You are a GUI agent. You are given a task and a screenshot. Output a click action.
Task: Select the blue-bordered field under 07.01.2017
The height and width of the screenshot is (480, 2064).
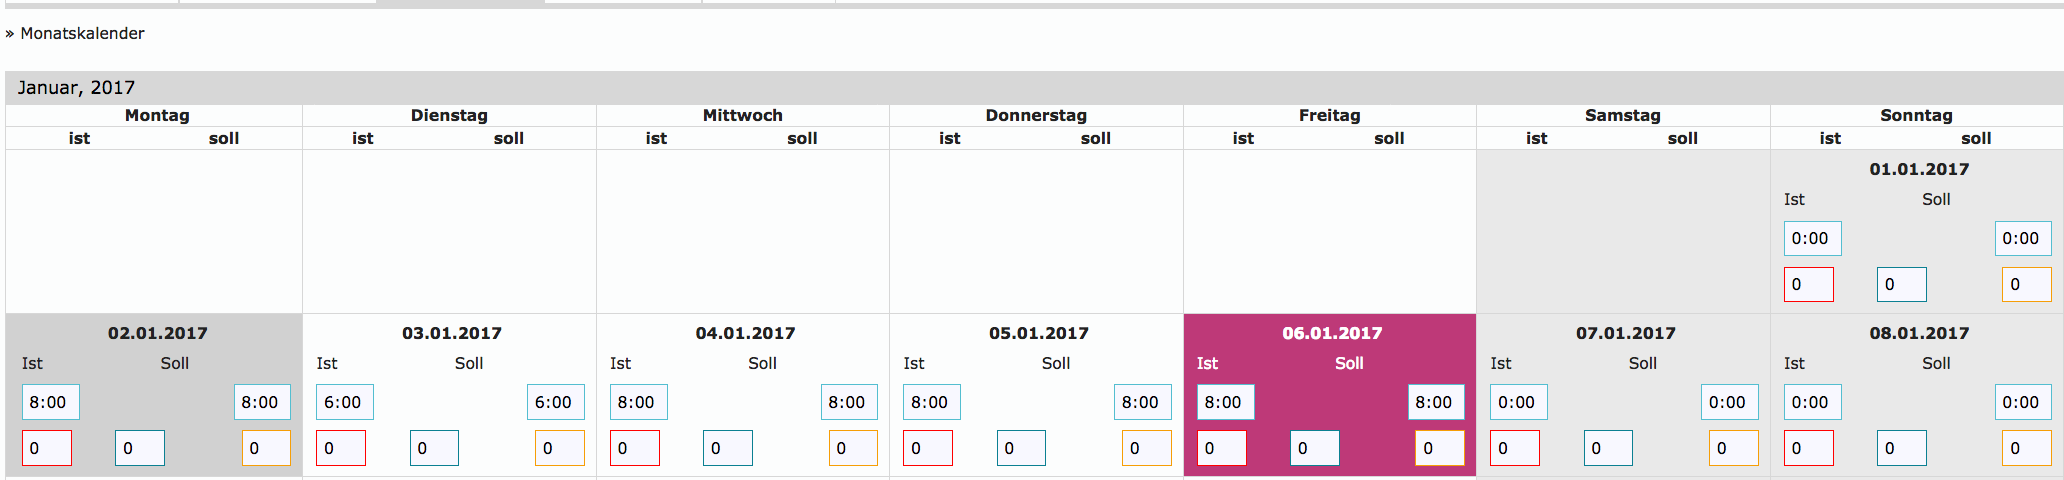1608,448
